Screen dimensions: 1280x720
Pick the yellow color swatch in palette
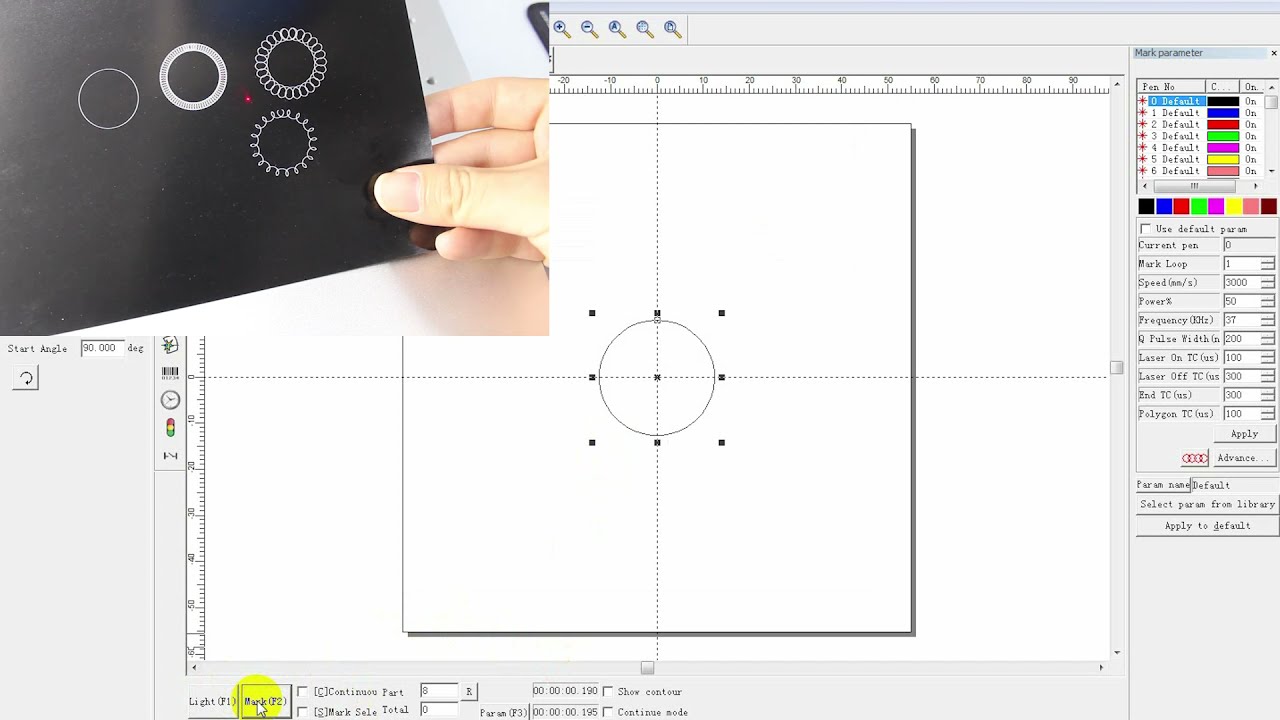pyautogui.click(x=1234, y=206)
